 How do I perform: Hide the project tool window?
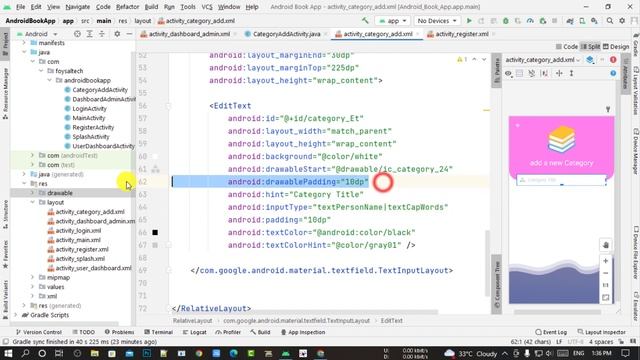129,34
